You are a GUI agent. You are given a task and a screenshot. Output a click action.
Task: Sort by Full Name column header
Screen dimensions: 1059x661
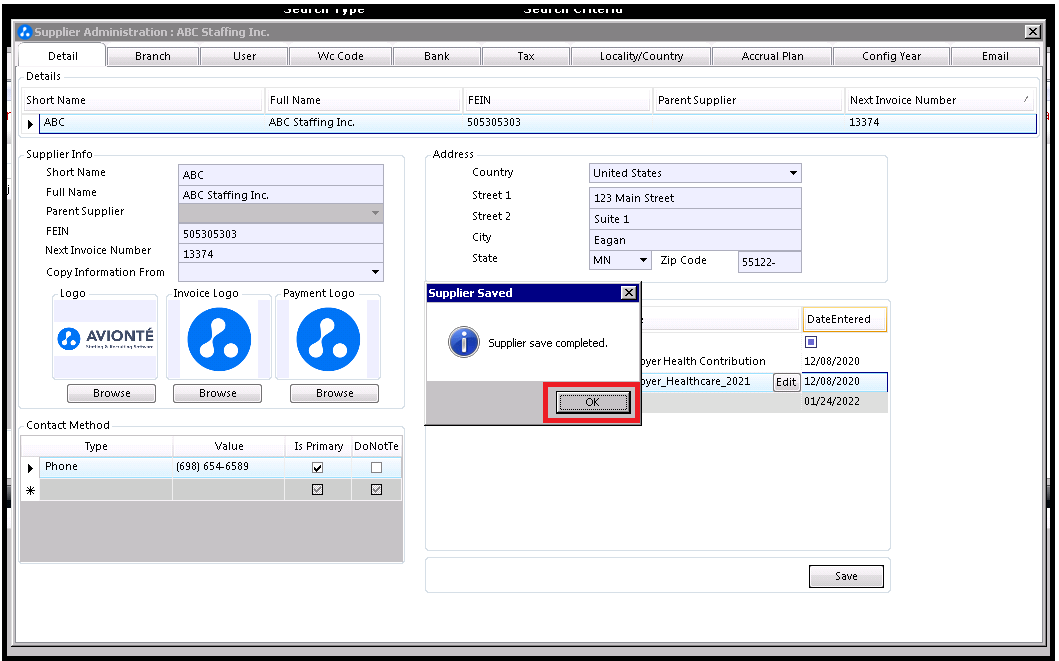click(363, 100)
